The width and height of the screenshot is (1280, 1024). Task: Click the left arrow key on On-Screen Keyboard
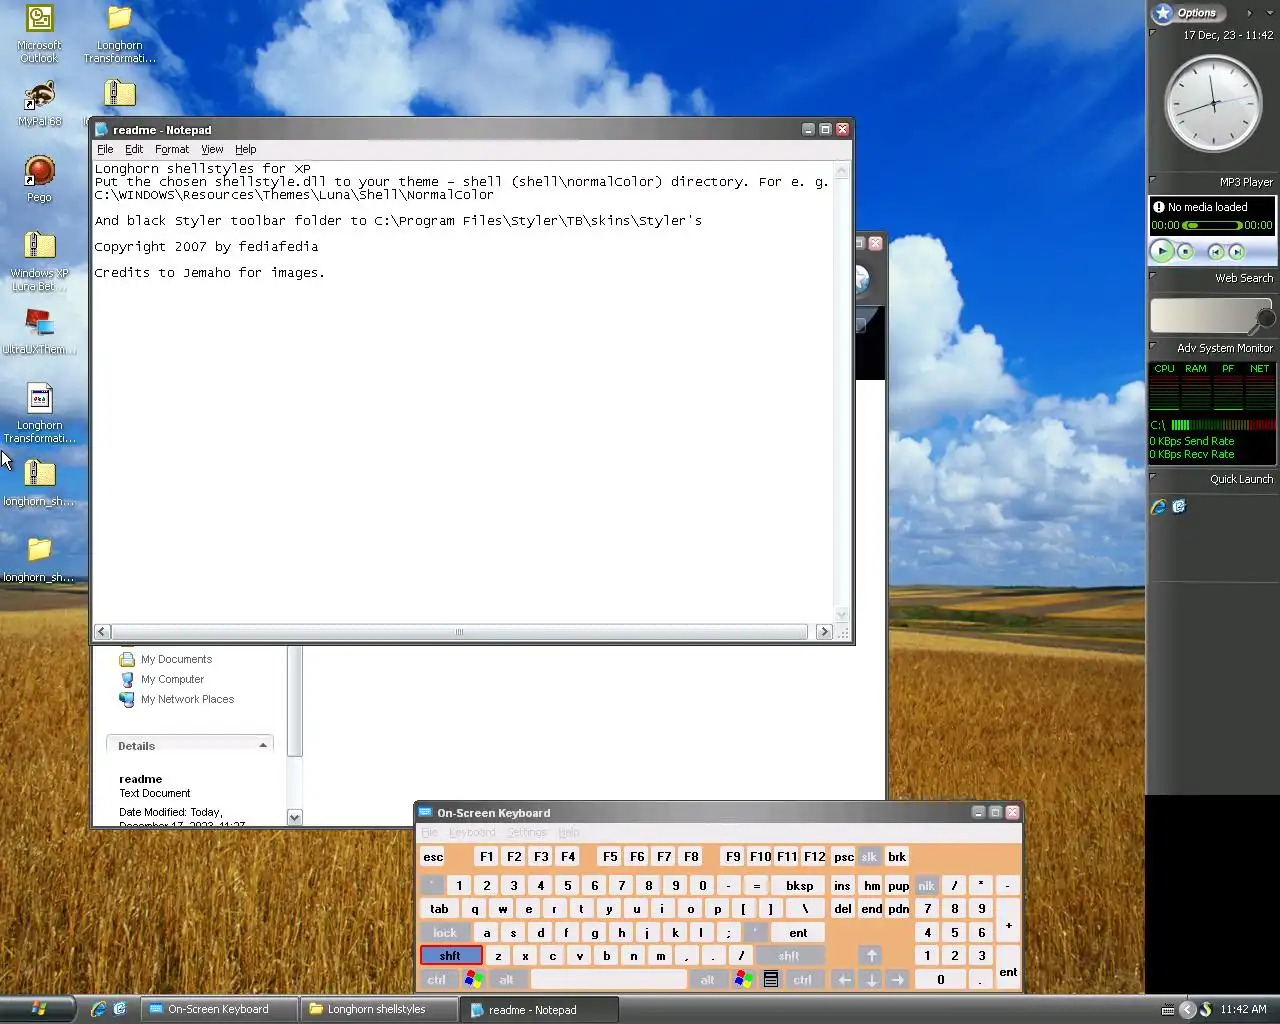844,980
